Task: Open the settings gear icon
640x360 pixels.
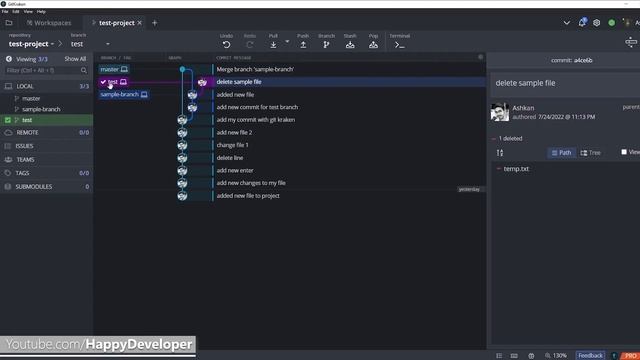Action: pyautogui.click(x=597, y=23)
